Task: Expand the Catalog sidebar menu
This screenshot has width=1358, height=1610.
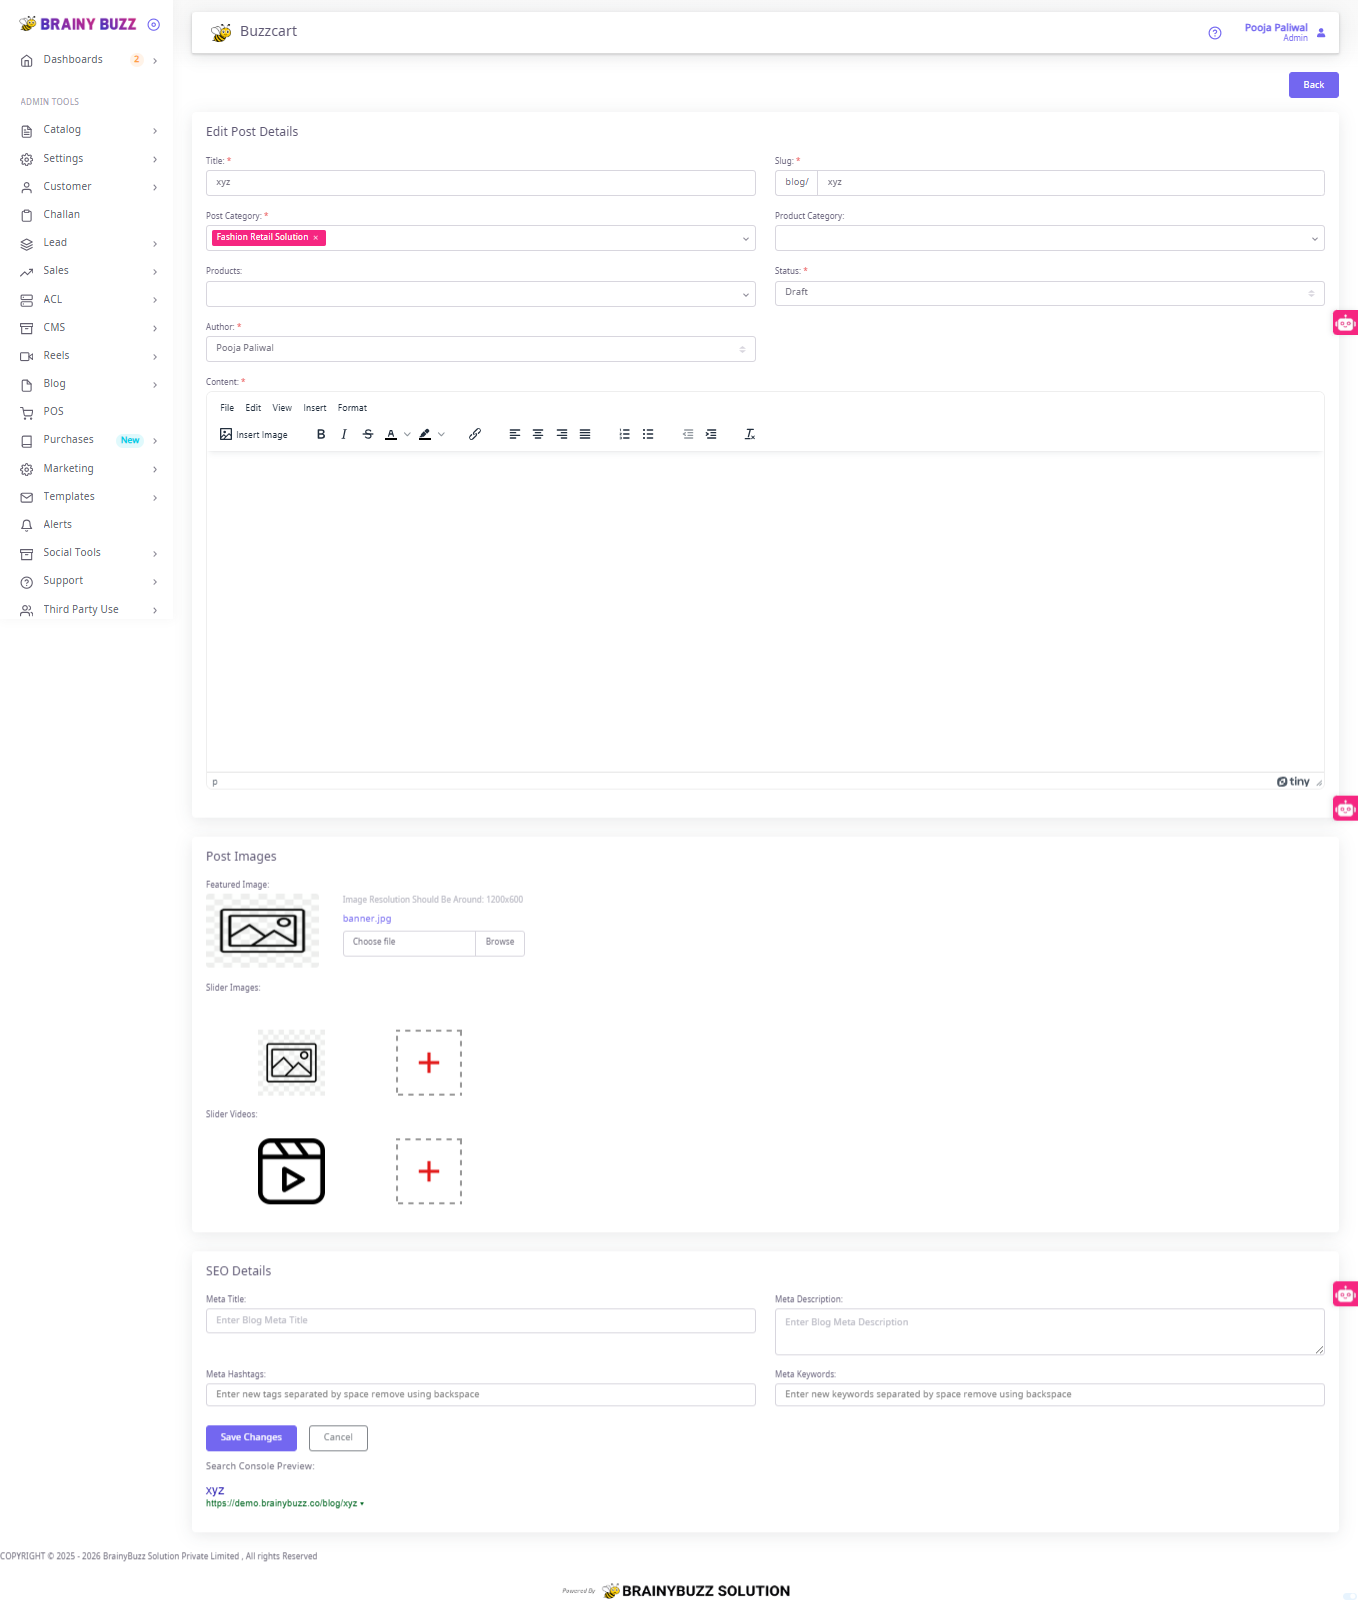Action: click(89, 130)
